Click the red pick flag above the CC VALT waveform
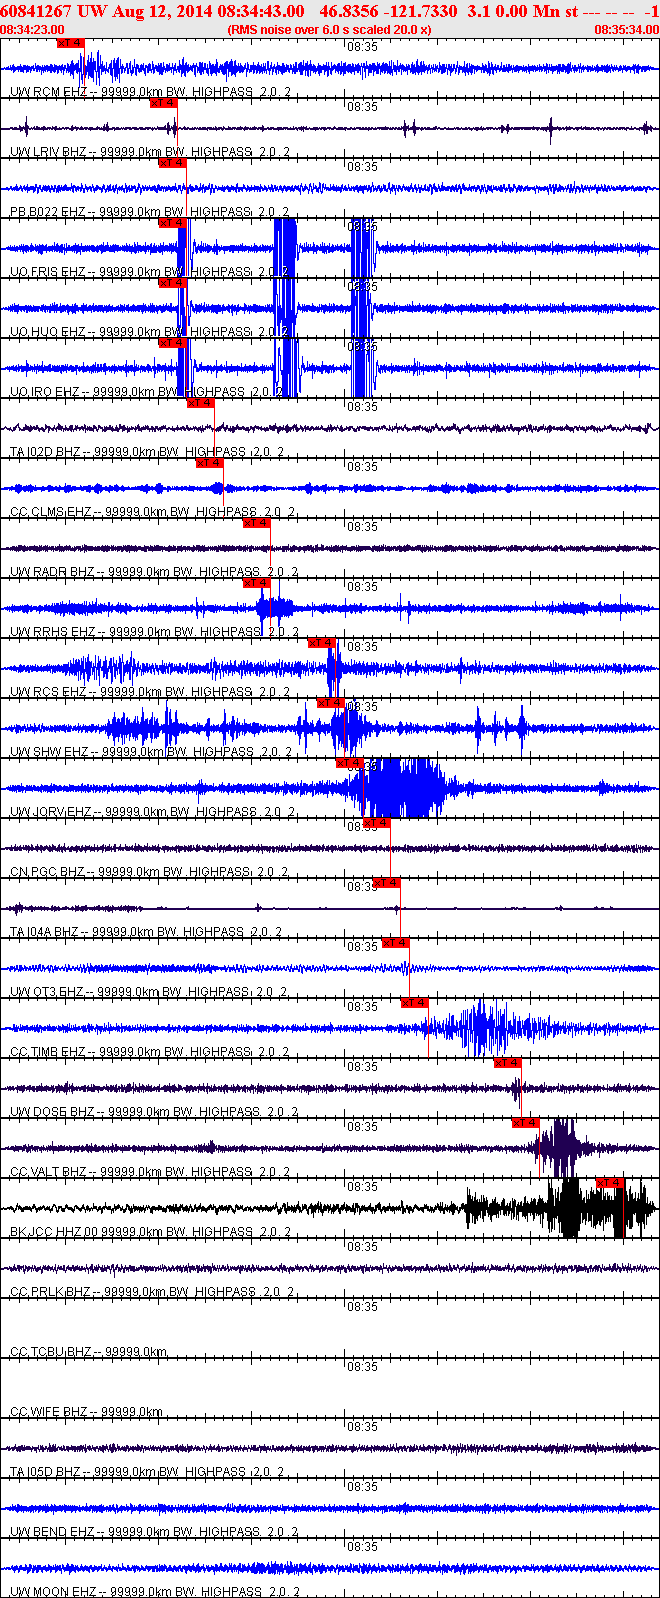 tap(526, 1123)
